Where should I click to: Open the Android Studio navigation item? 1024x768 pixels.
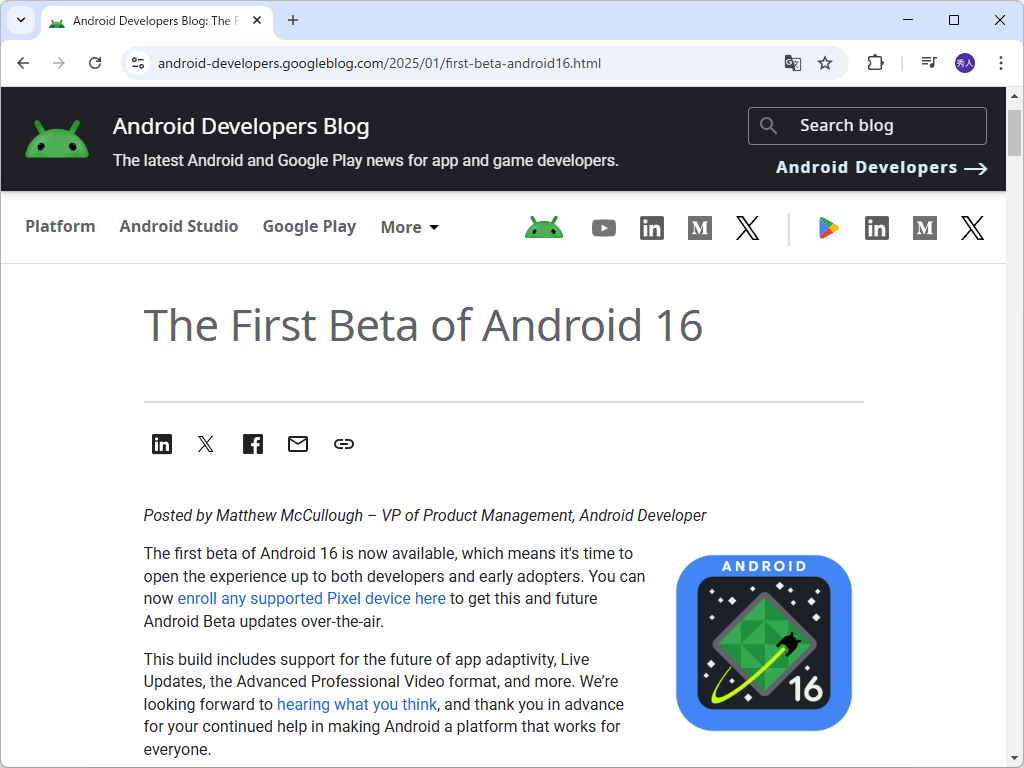[x=178, y=227]
